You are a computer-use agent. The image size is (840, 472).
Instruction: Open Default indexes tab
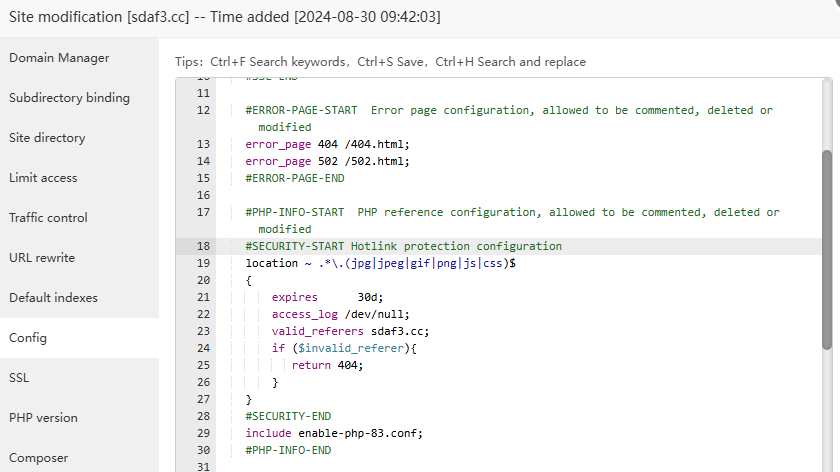coord(53,298)
